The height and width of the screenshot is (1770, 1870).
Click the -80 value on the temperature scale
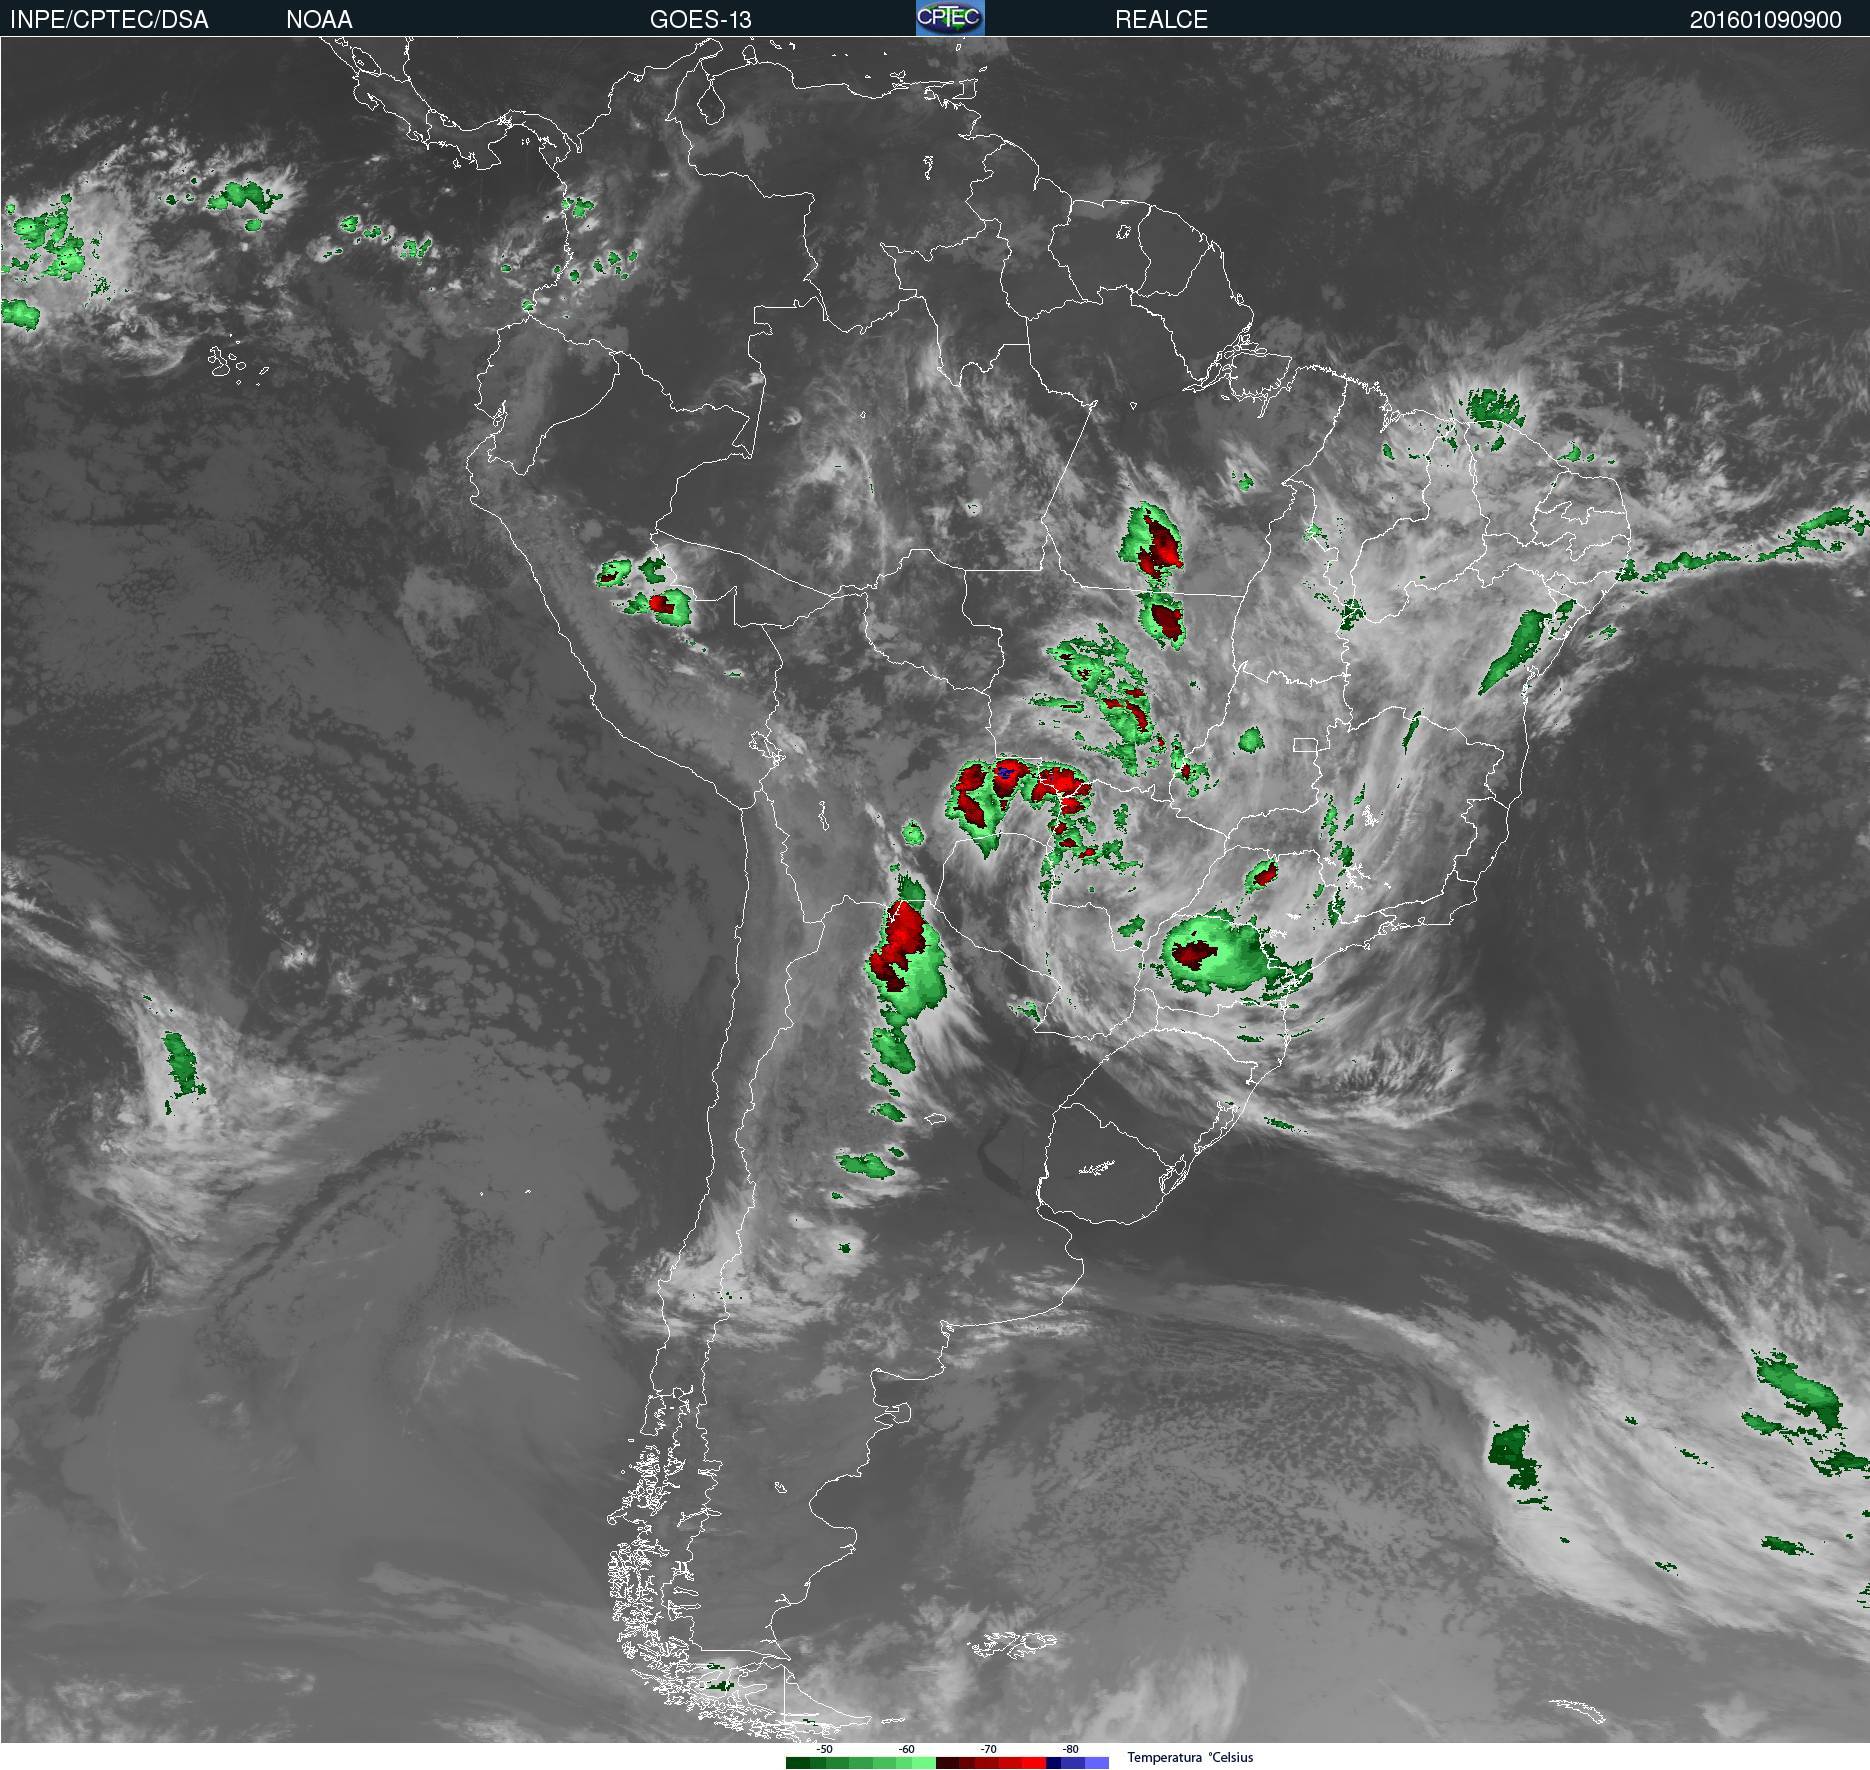tap(1070, 1749)
